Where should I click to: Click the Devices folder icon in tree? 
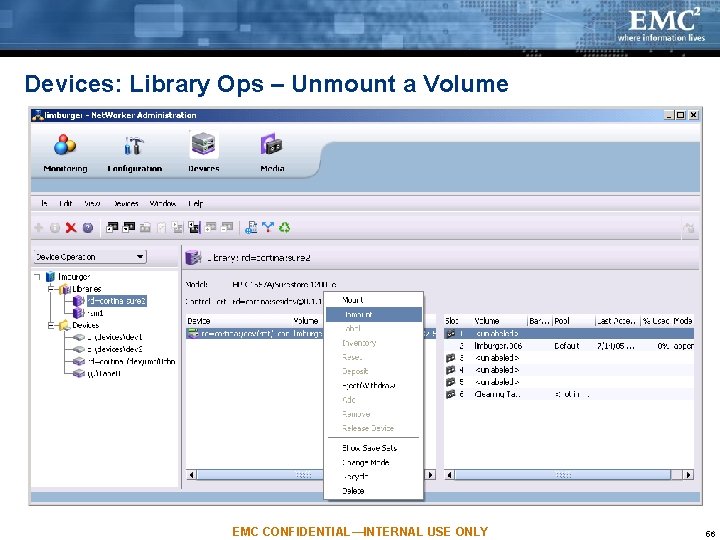(x=65, y=325)
